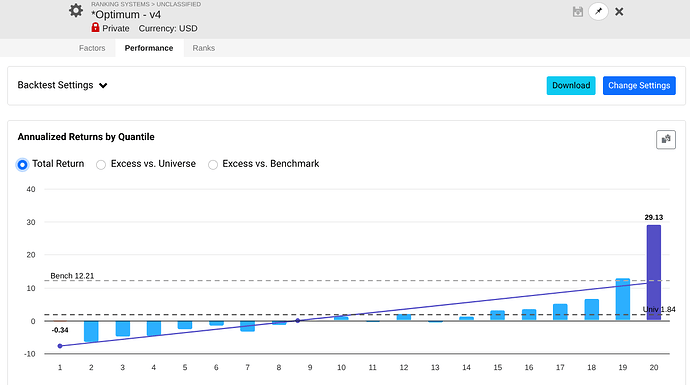
Task: Switch to the Ranks tab
Action: click(x=204, y=48)
